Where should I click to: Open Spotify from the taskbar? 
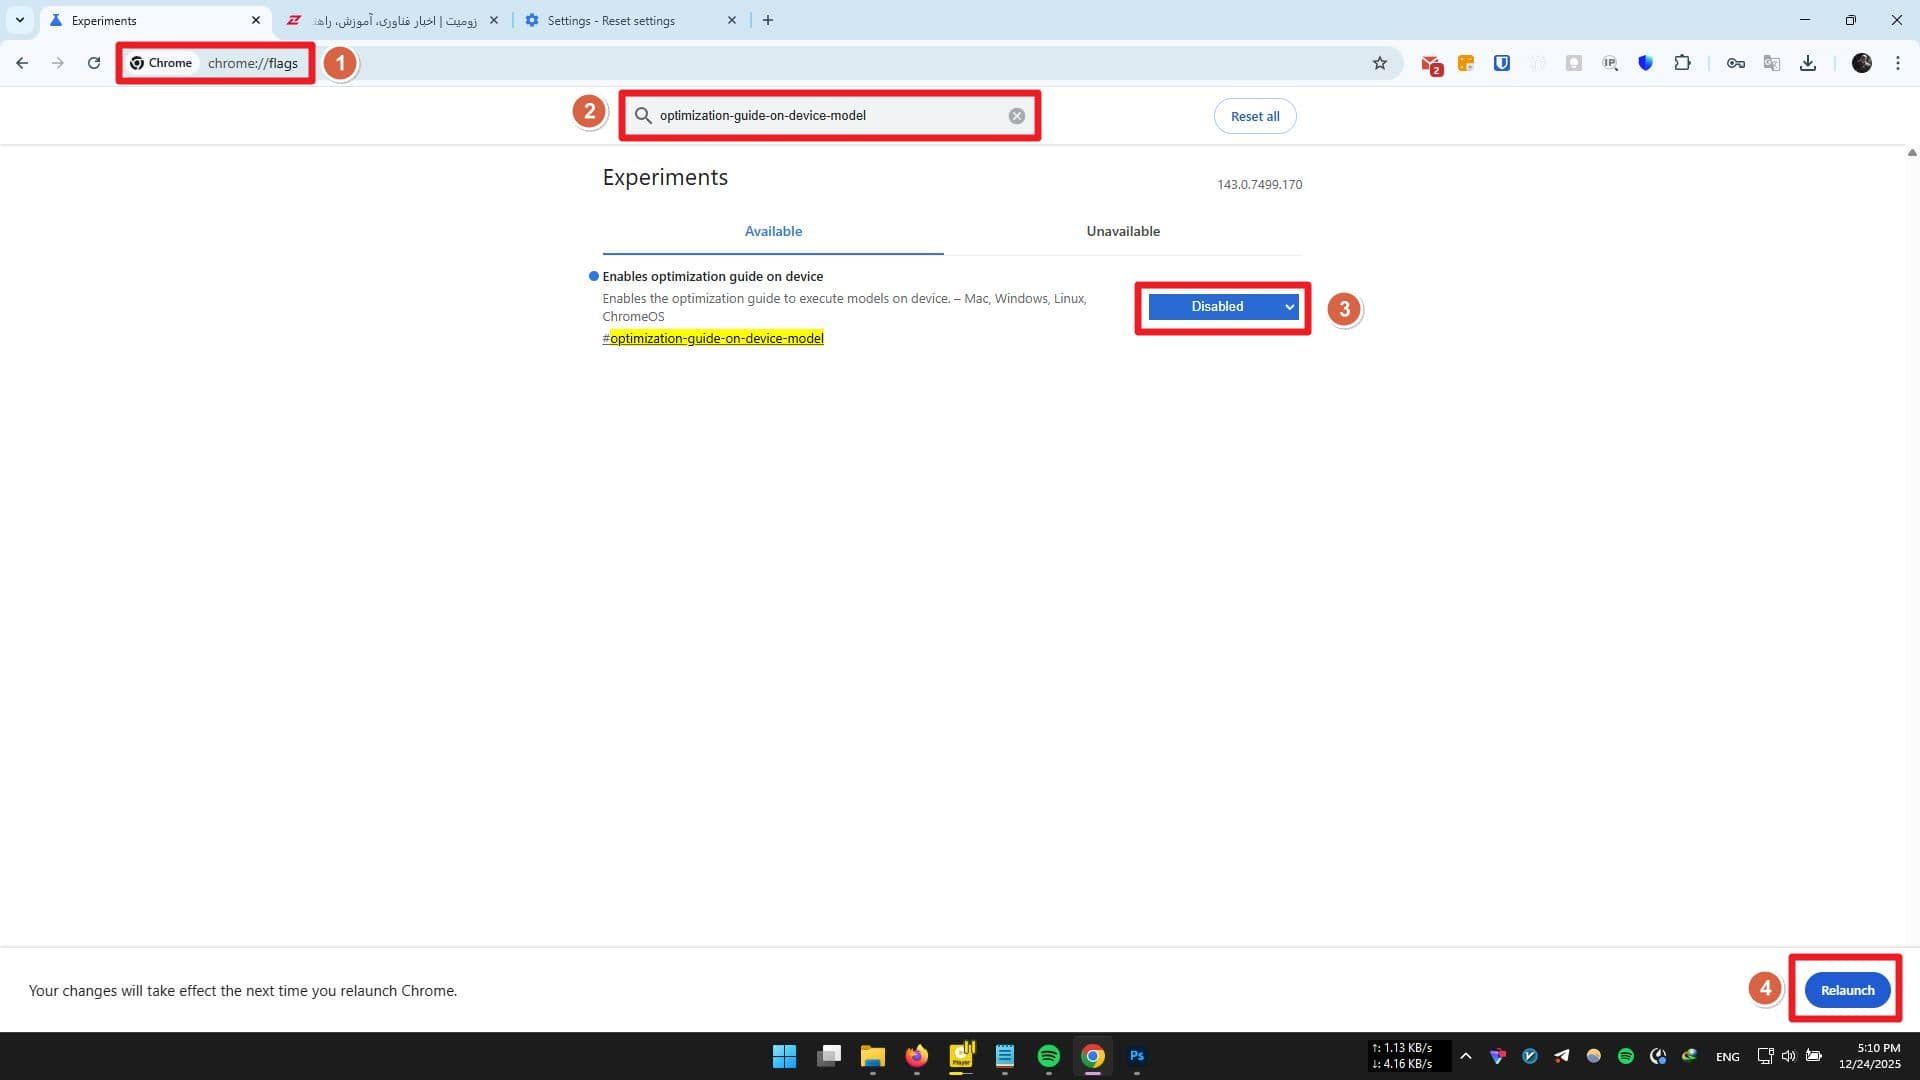[1048, 1056]
